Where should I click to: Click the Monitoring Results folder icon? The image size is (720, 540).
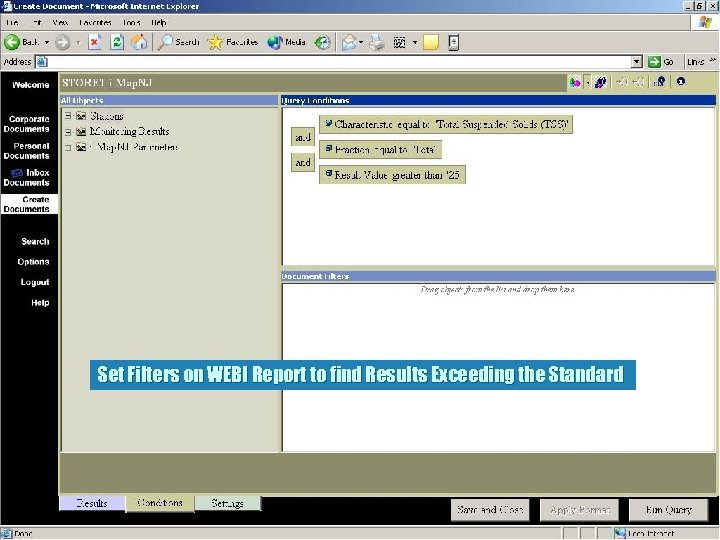(81, 132)
